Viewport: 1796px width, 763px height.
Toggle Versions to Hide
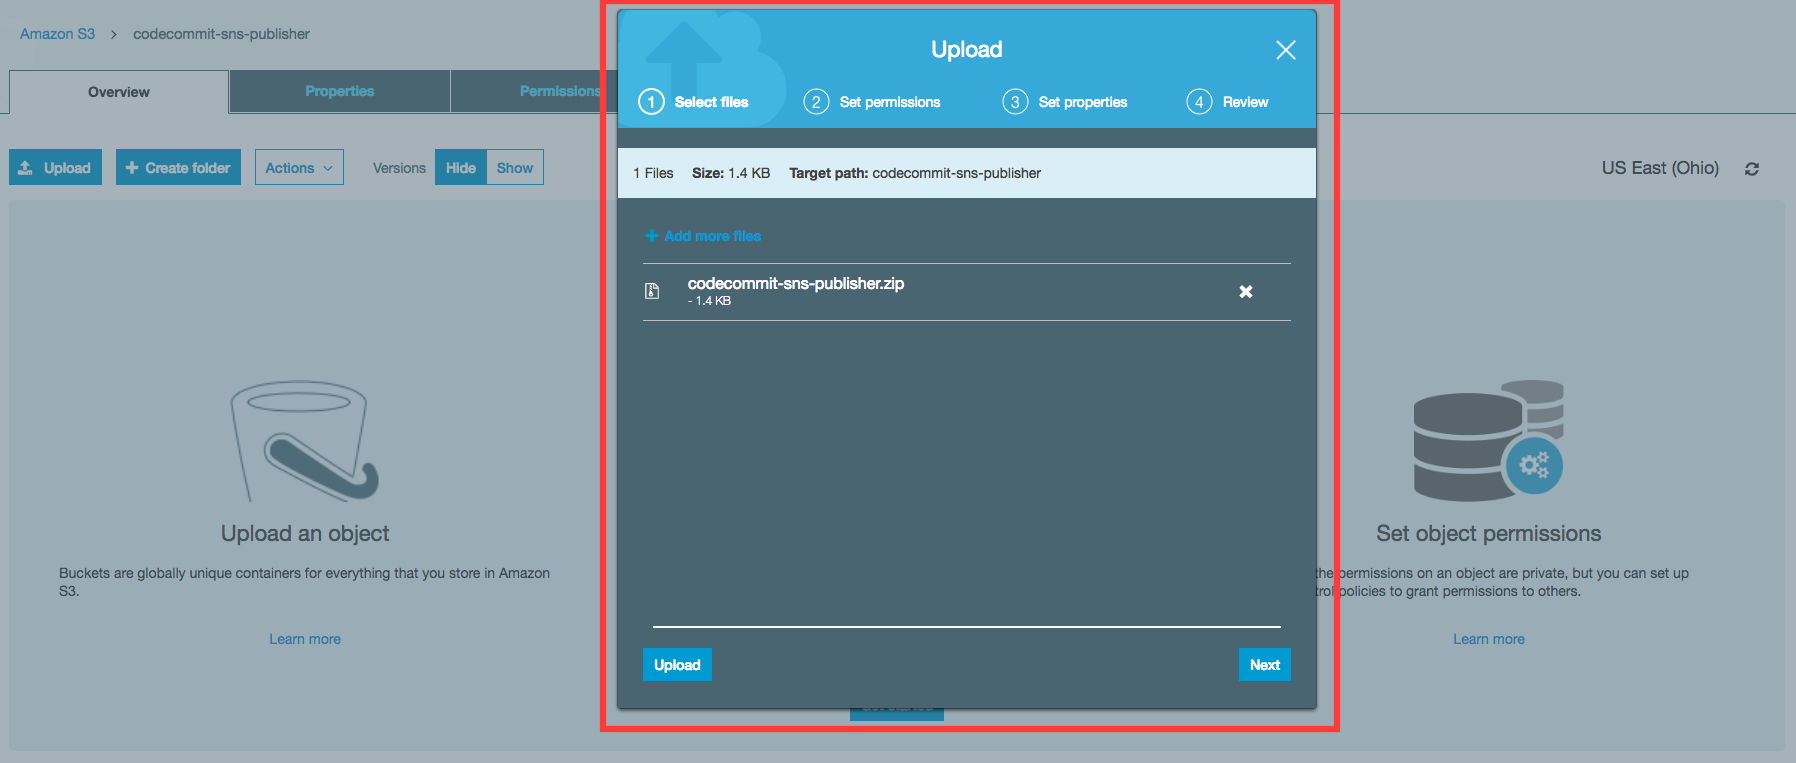461,168
